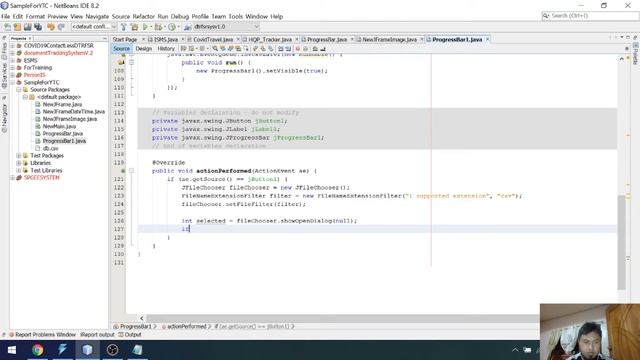
Task: Click the New File toolbar icon
Action: [7, 27]
